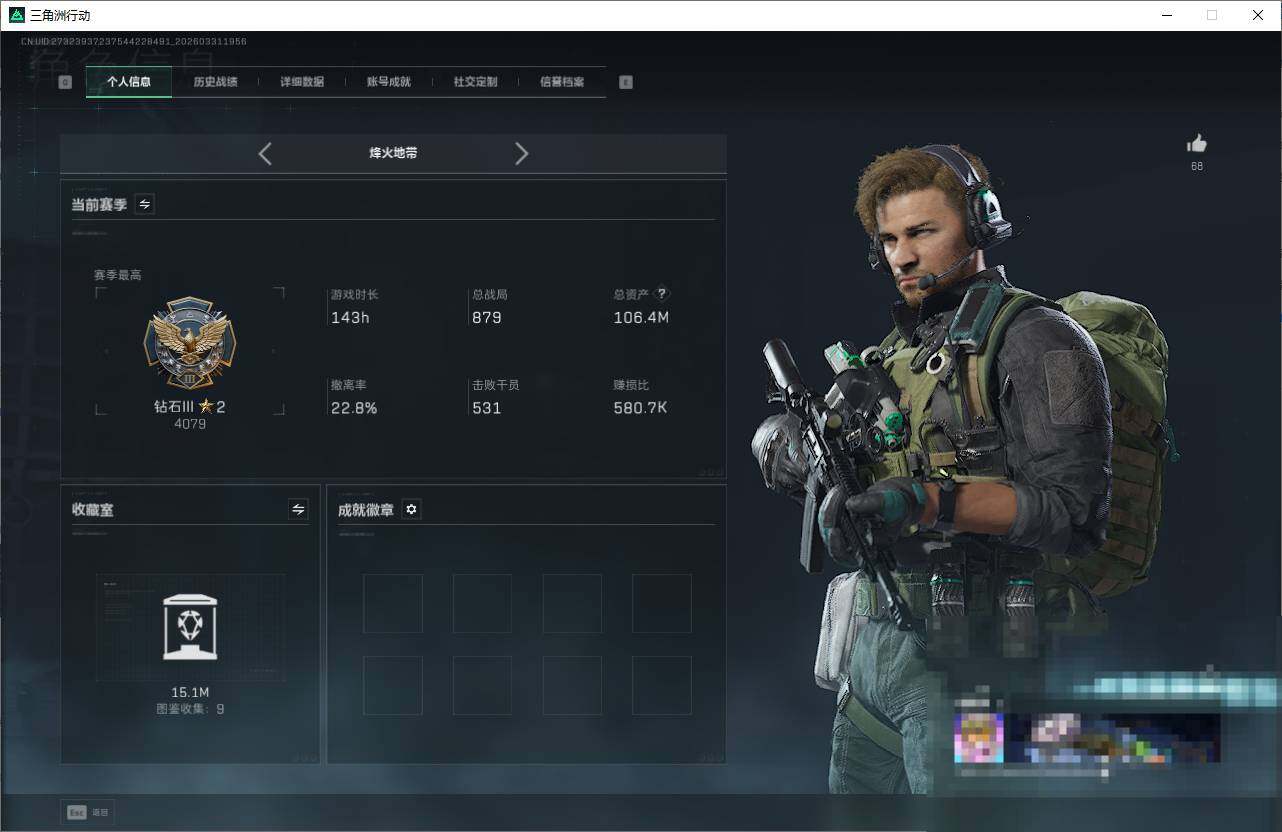
Task: Click the 赚损比 label
Action: (631, 385)
